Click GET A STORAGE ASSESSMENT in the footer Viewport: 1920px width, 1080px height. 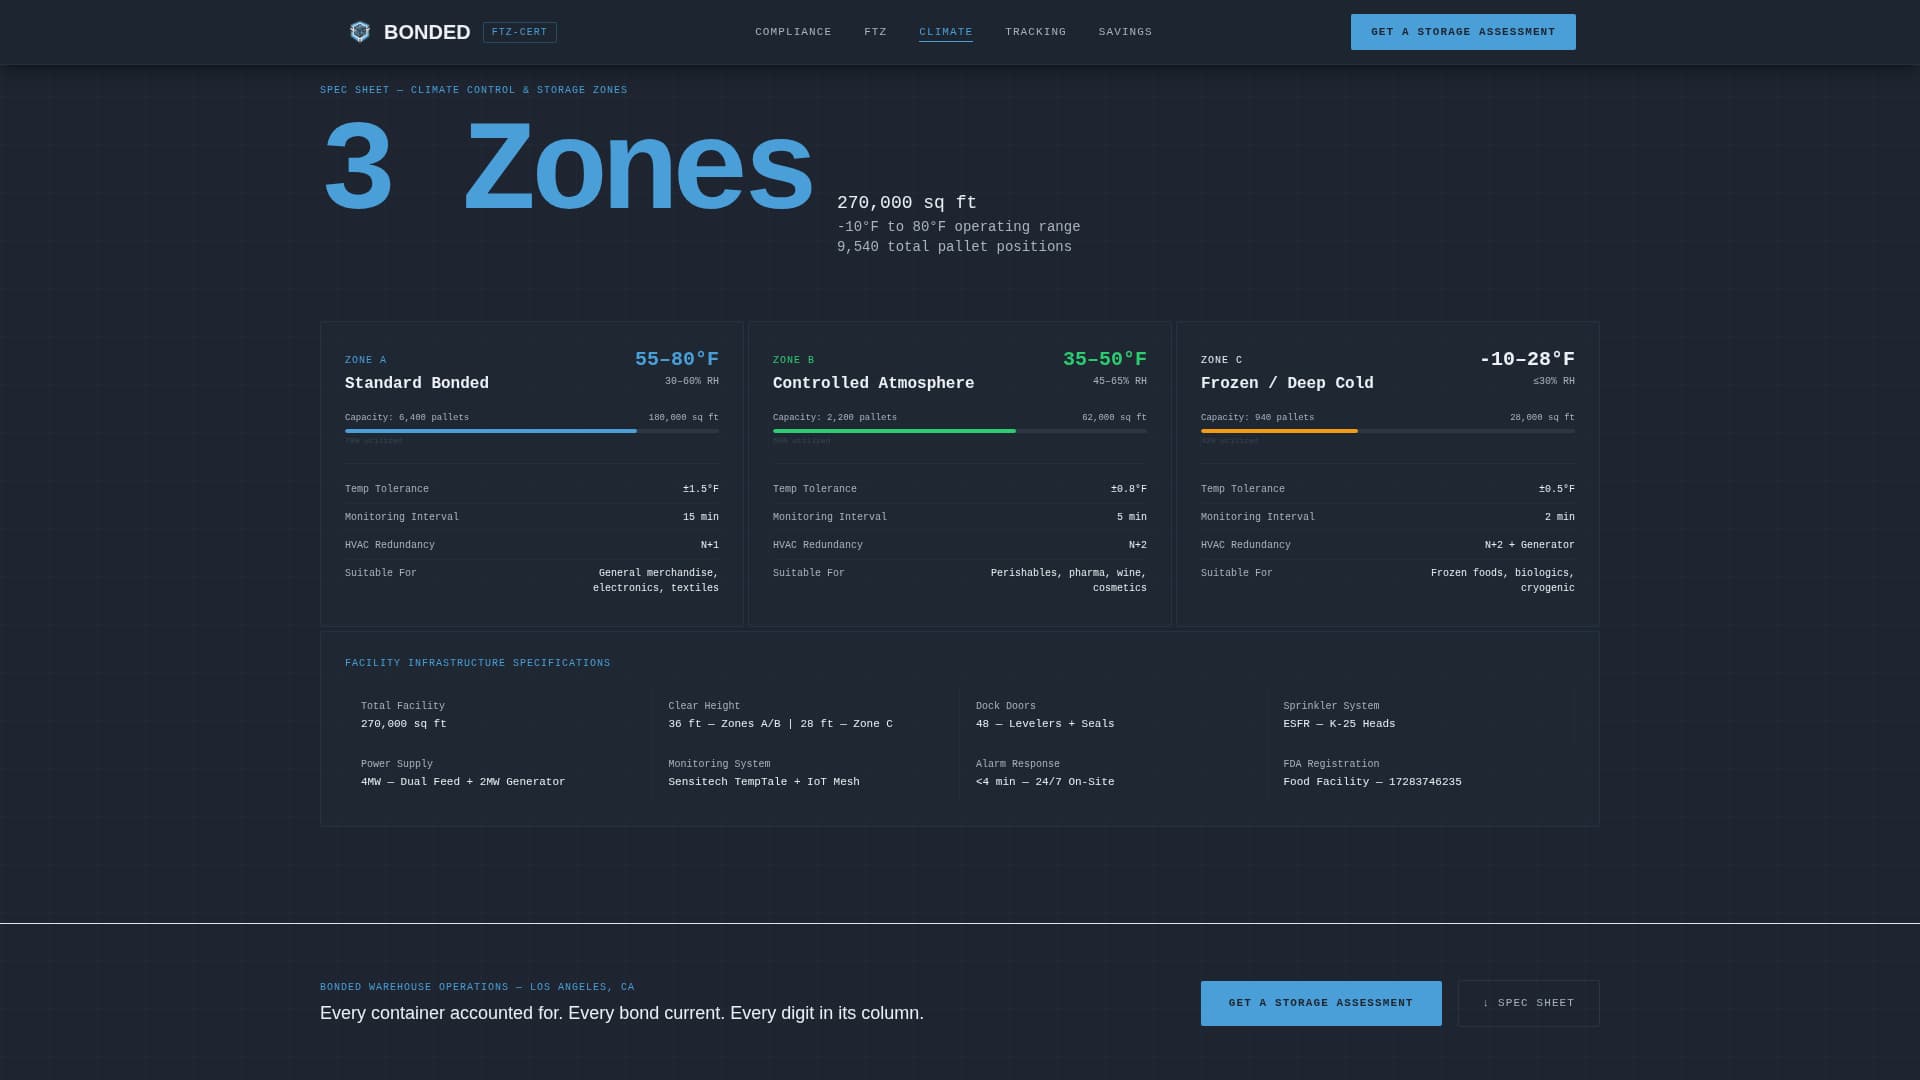coord(1321,1003)
